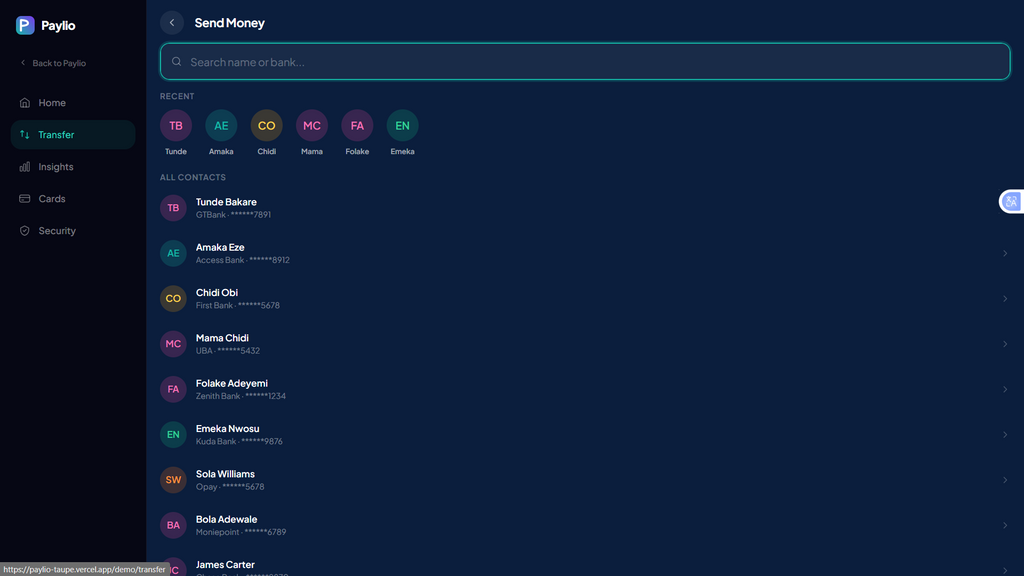Select contact name Sola Williams

(225, 474)
